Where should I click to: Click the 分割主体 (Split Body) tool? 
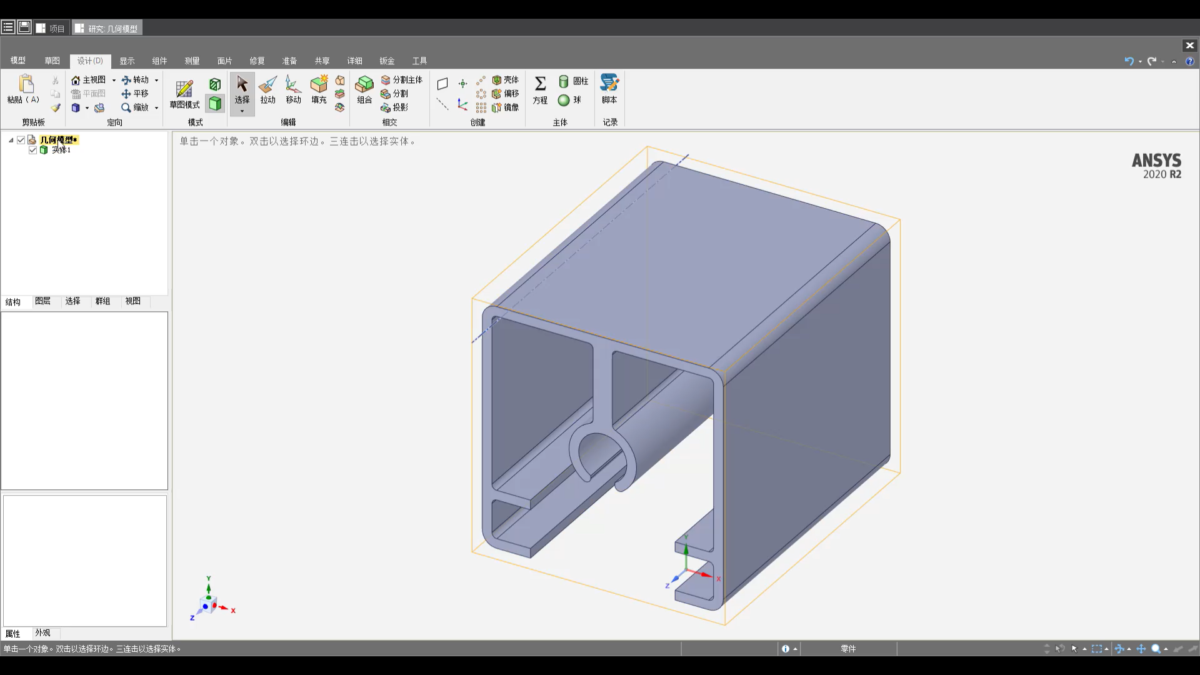[x=401, y=80]
